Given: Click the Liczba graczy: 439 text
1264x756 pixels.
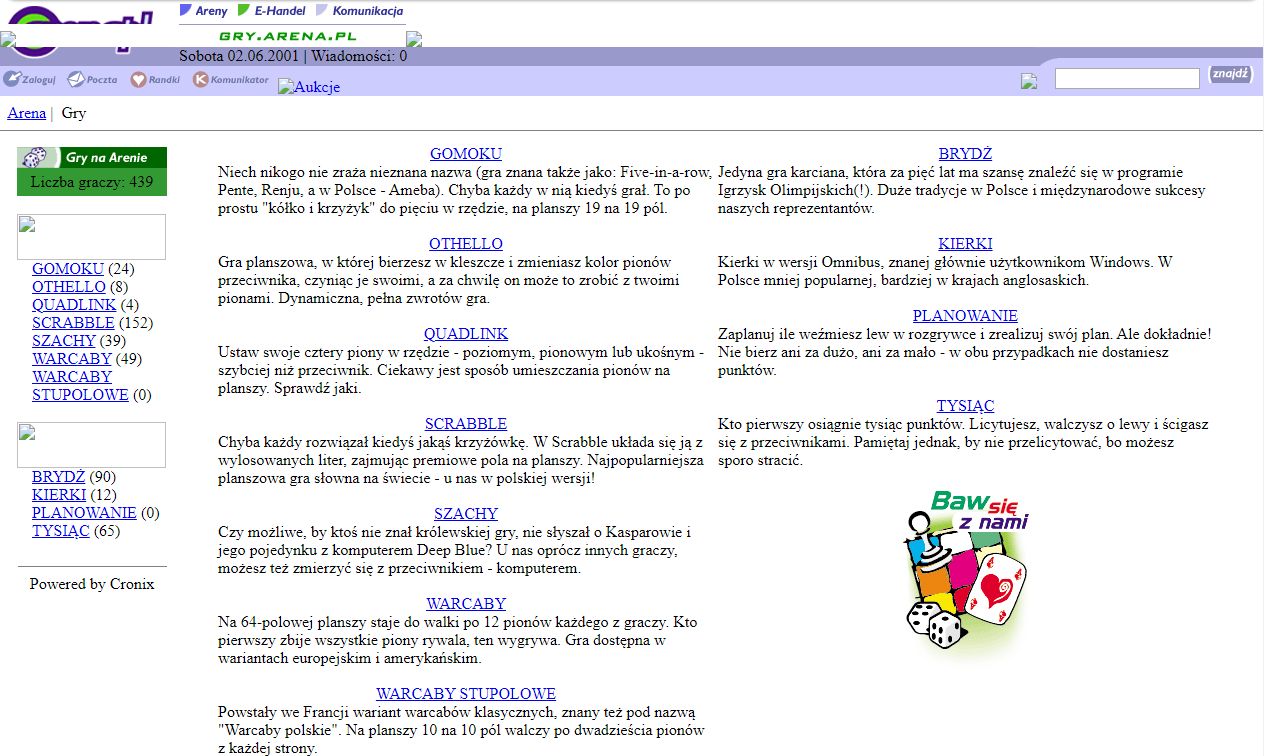Looking at the screenshot, I should (x=92, y=182).
